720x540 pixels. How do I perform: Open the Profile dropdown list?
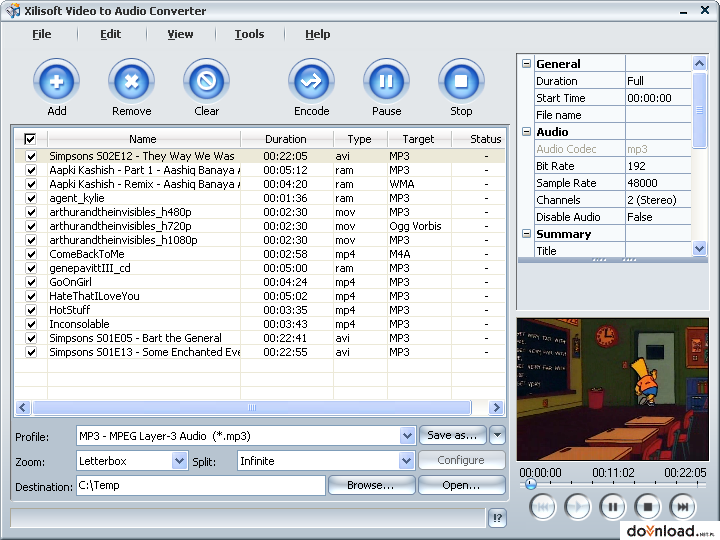[407, 436]
